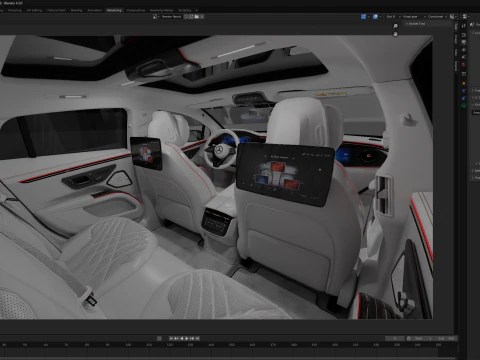Click the zoom magnifier gizmo

coord(396,26)
